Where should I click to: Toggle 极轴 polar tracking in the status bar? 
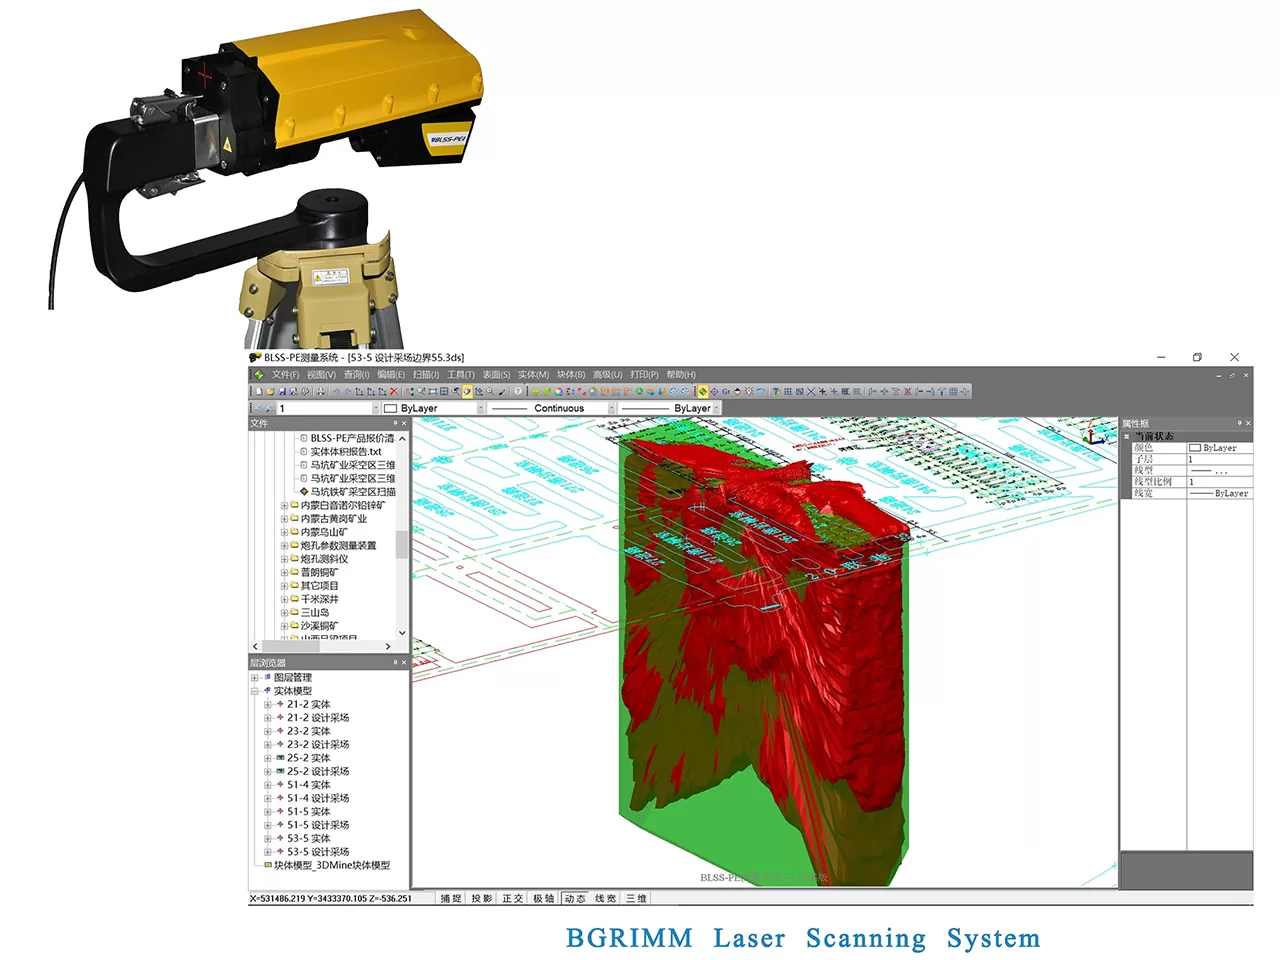pyautogui.click(x=544, y=899)
